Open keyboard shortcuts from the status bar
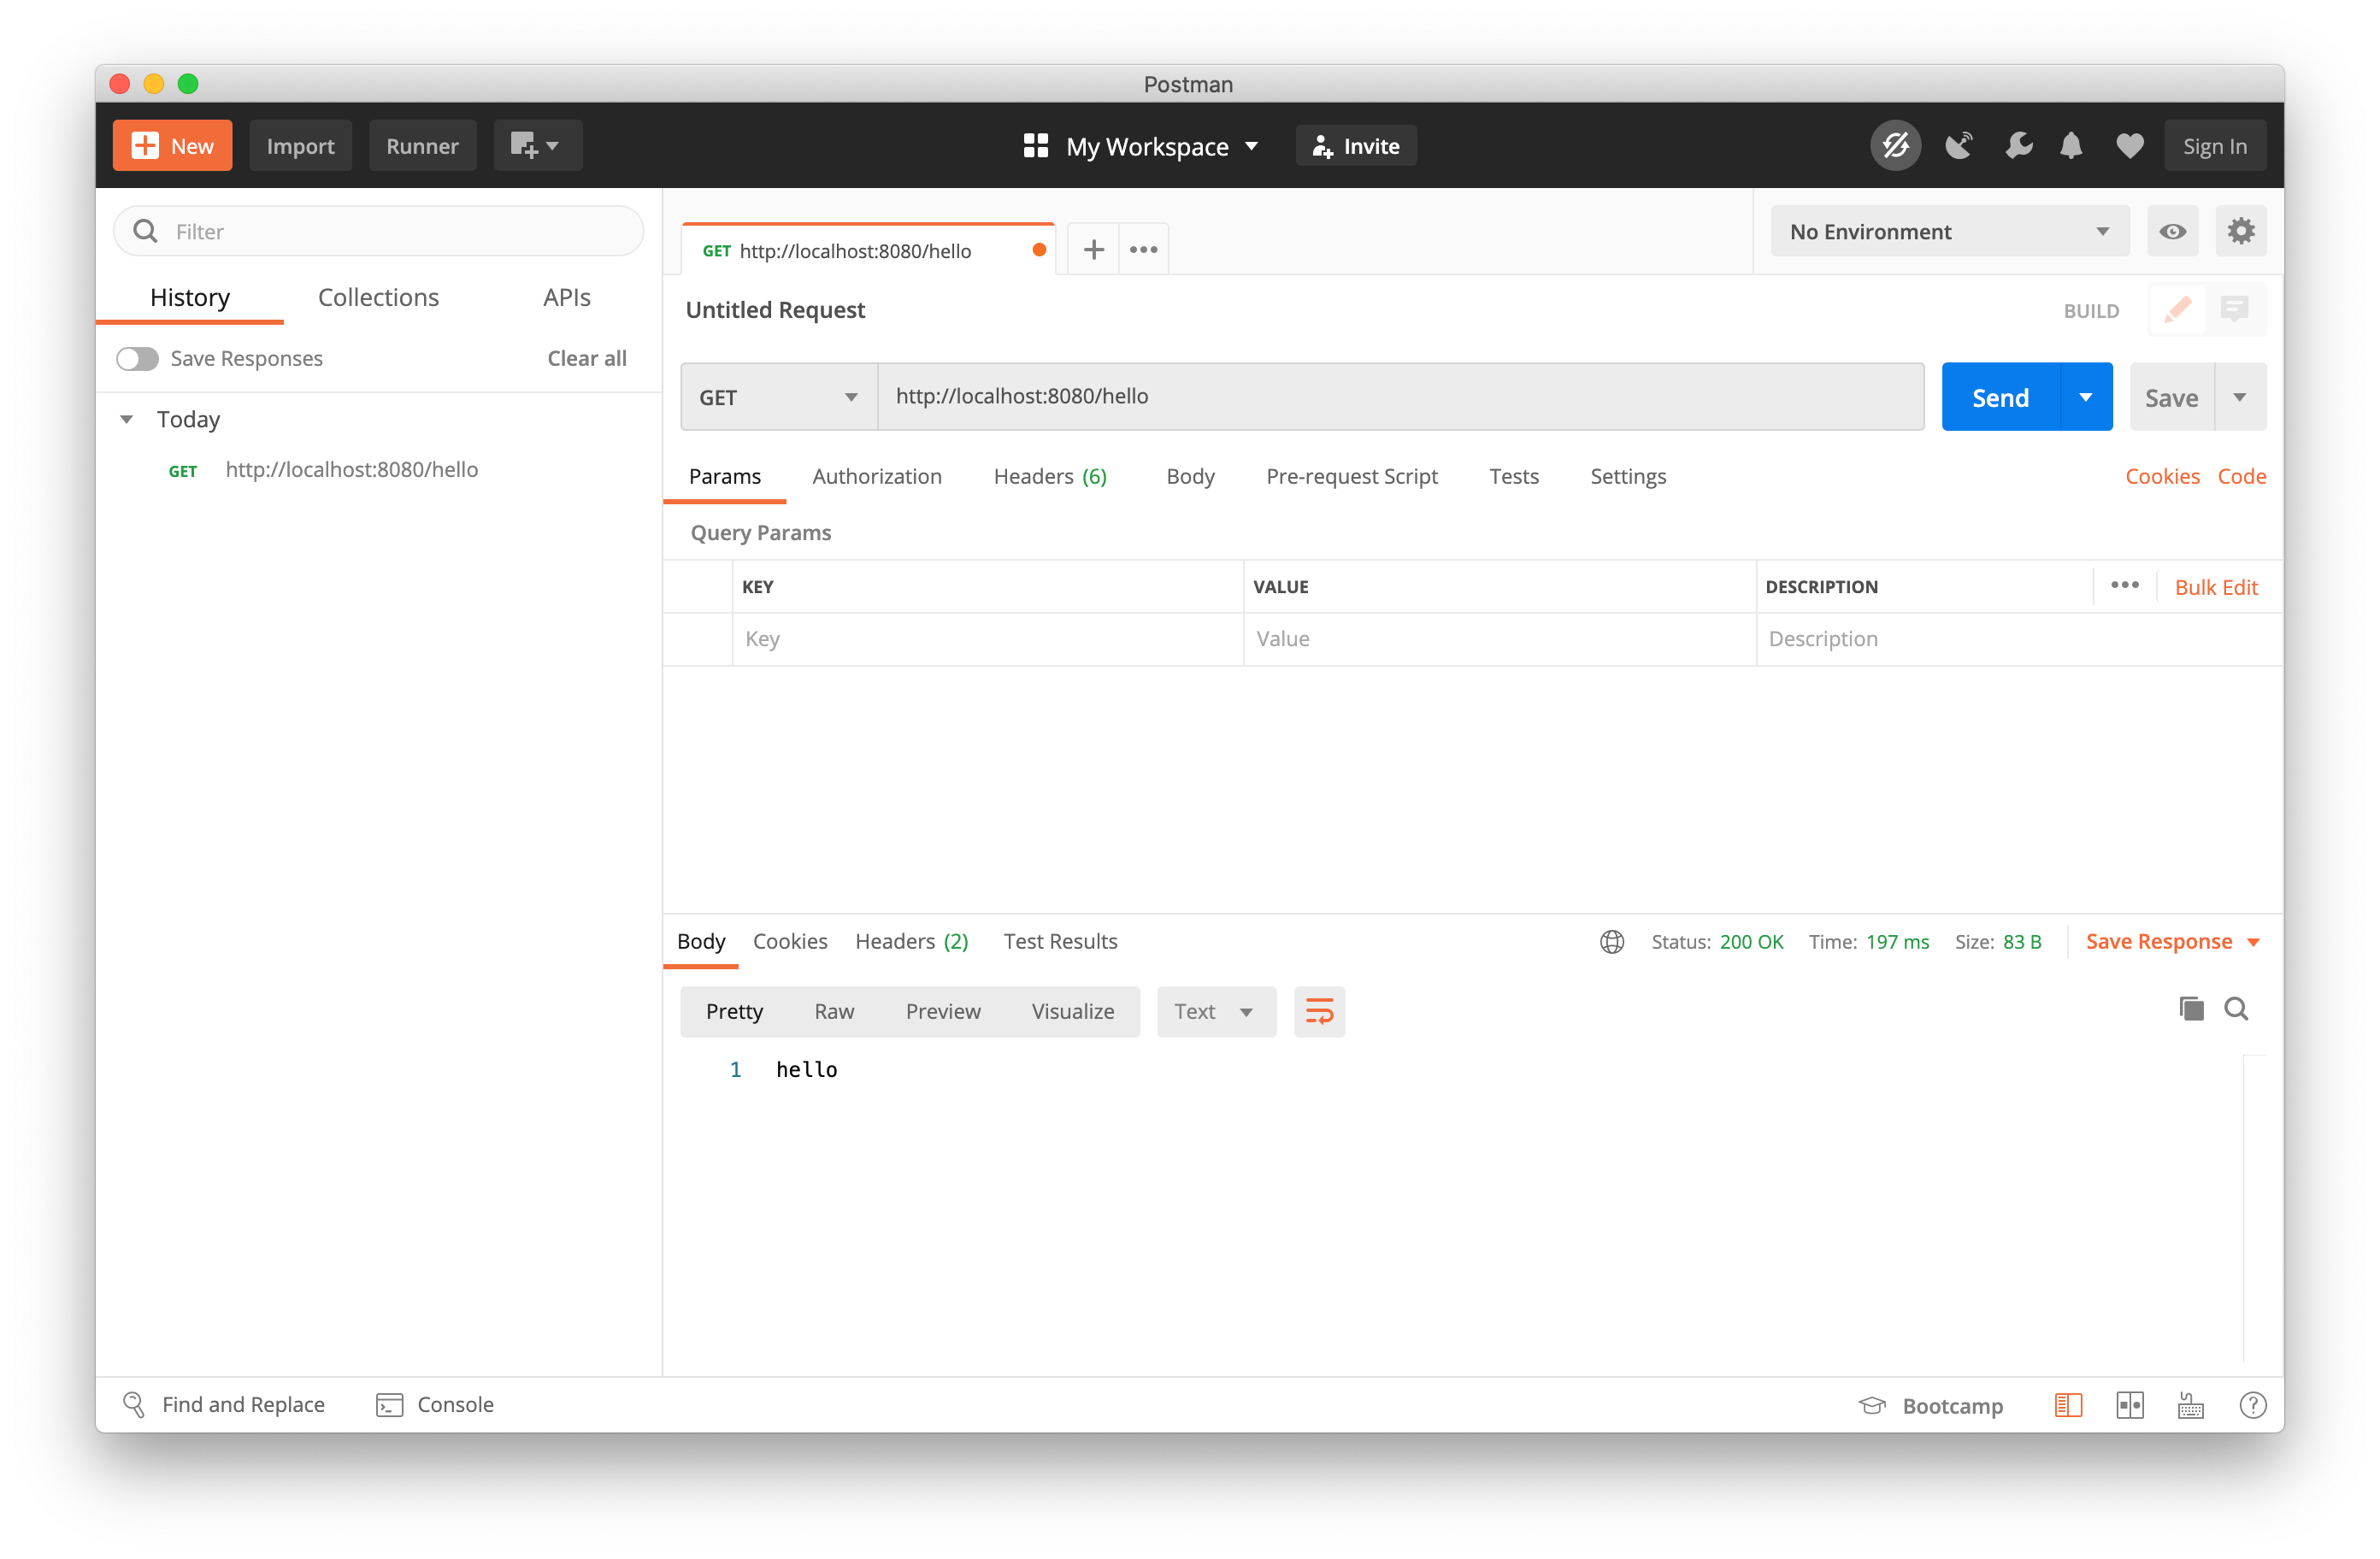This screenshot has width=2380, height=1559. 2190,1404
